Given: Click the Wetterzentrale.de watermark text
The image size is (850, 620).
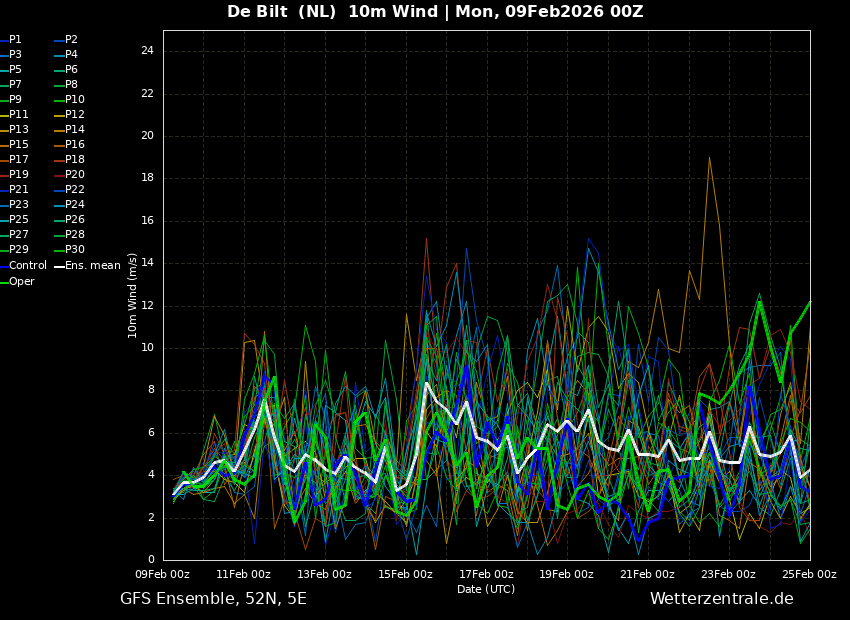Looking at the screenshot, I should pyautogui.click(x=721, y=599).
